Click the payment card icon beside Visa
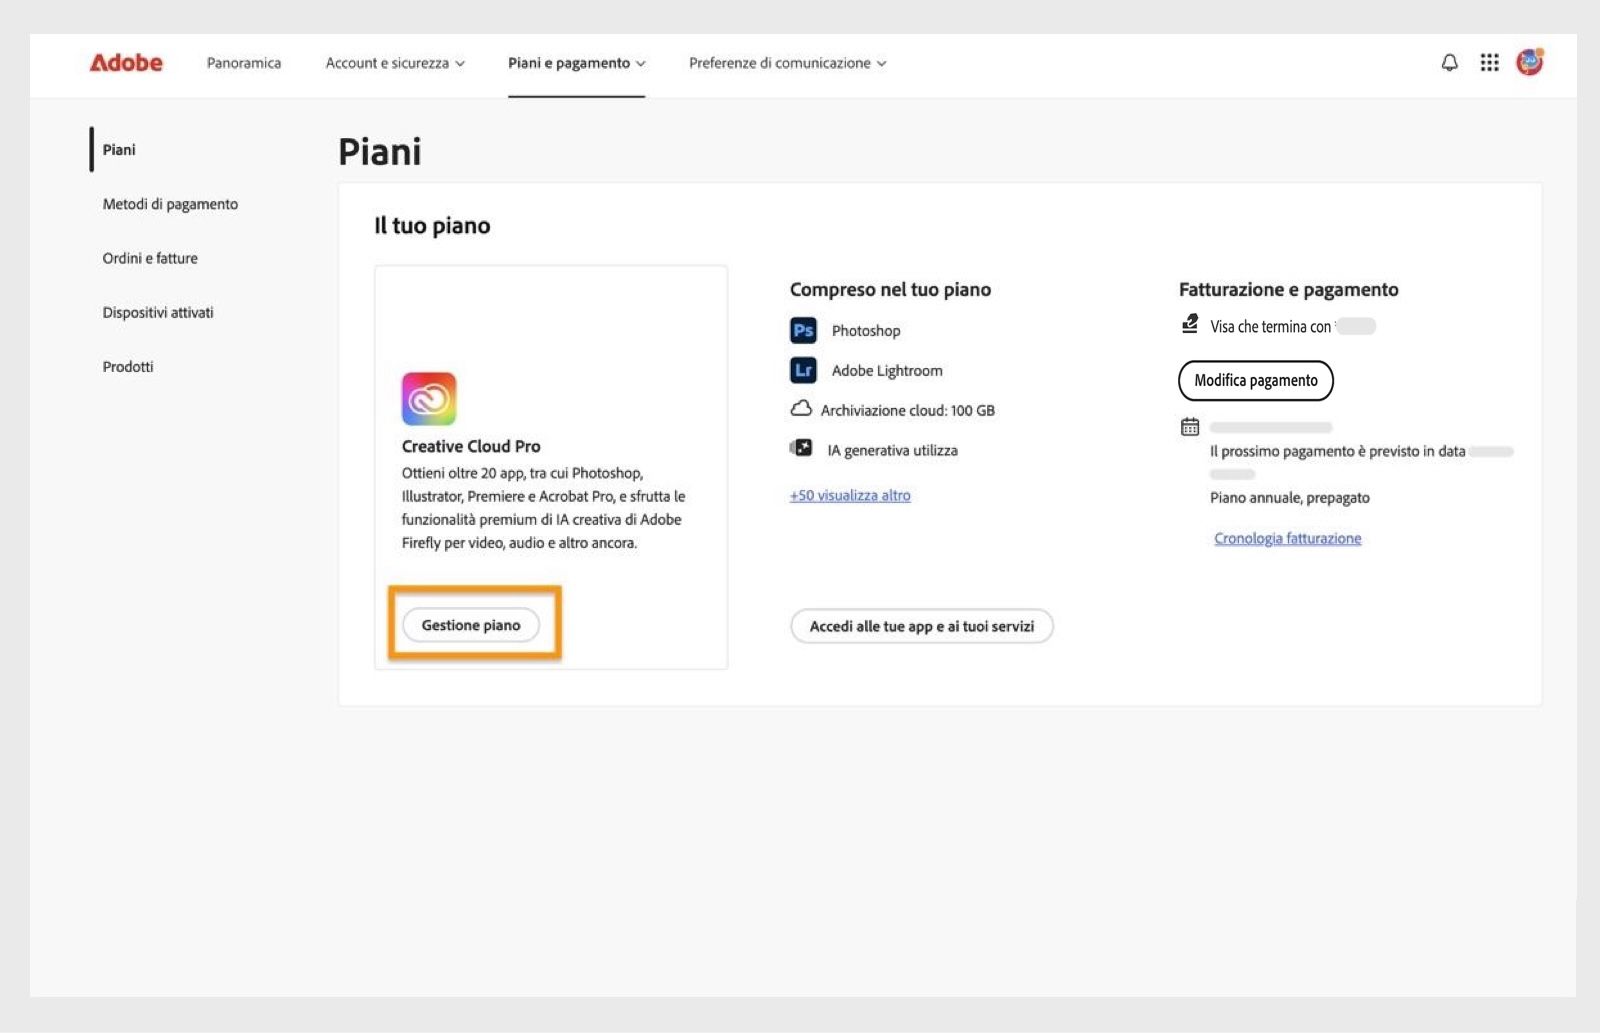The height and width of the screenshot is (1033, 1600). click(1190, 324)
